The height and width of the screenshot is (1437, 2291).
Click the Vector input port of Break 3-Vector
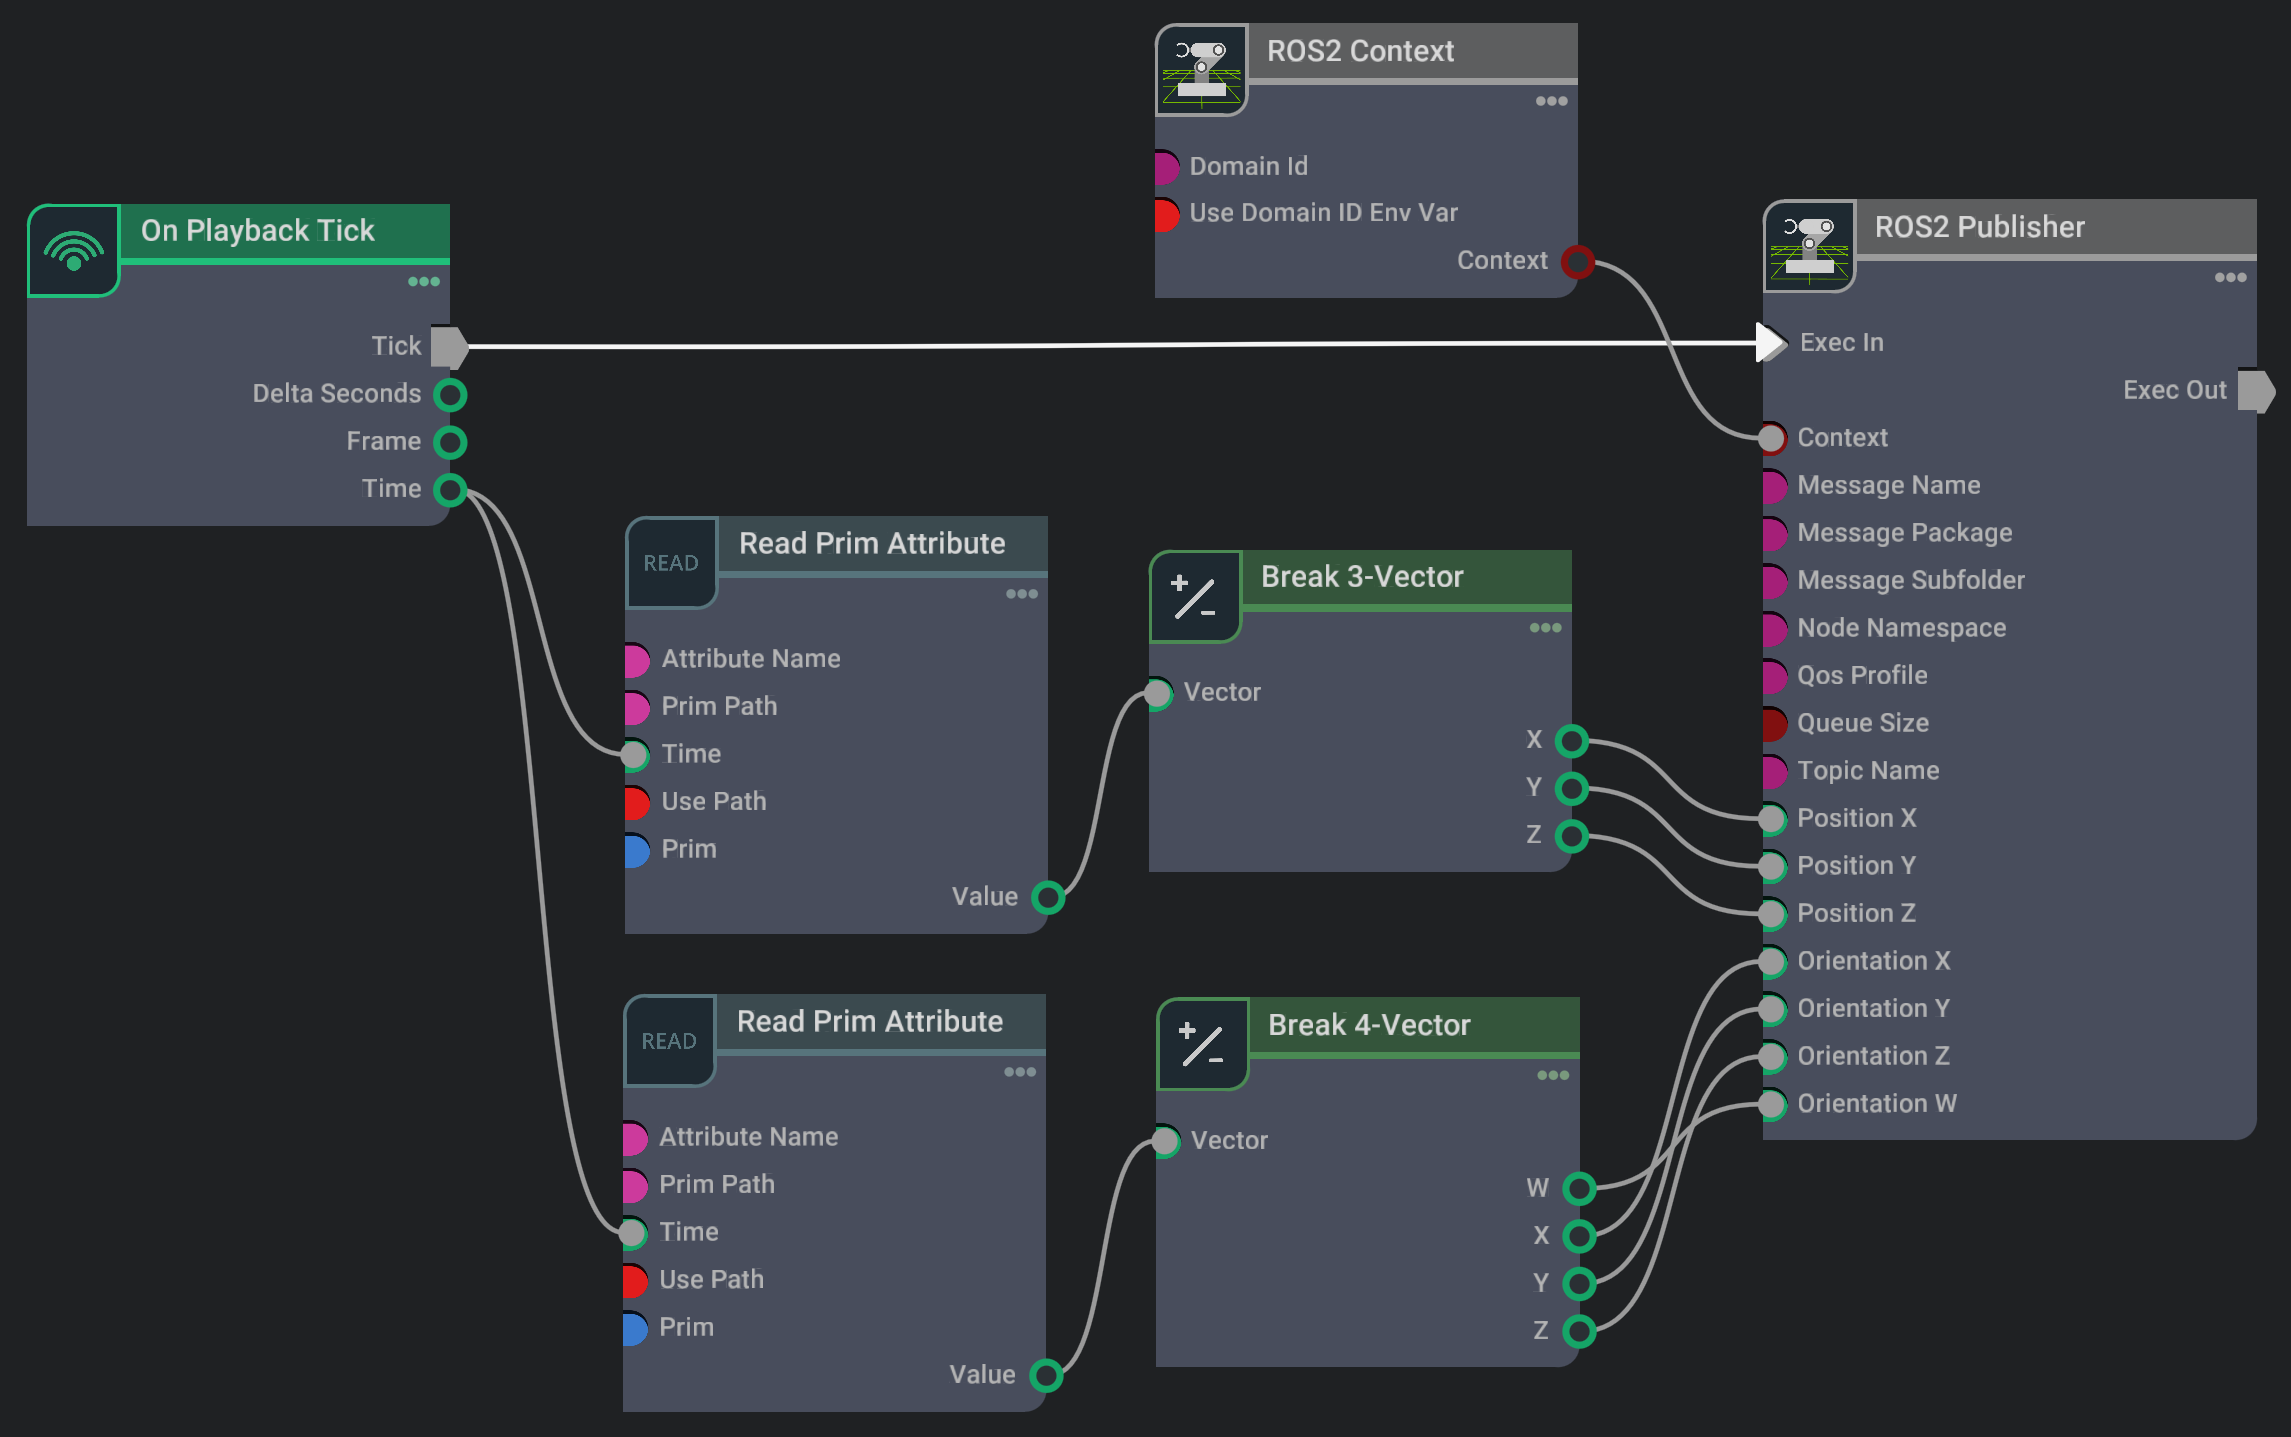(x=1158, y=693)
